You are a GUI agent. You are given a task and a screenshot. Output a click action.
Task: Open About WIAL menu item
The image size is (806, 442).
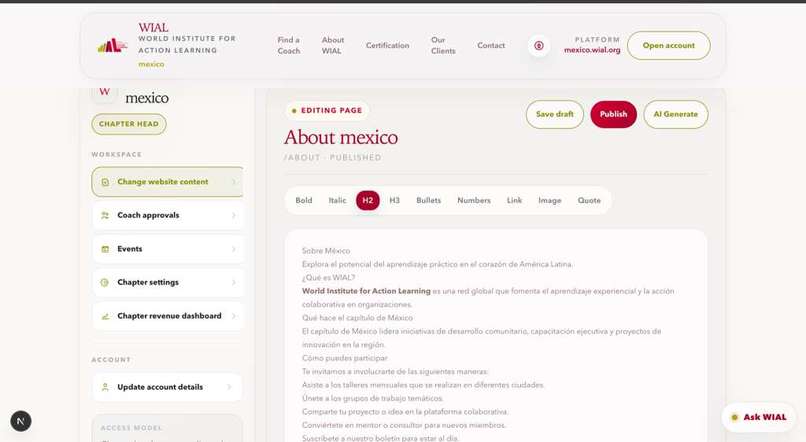pyautogui.click(x=333, y=45)
